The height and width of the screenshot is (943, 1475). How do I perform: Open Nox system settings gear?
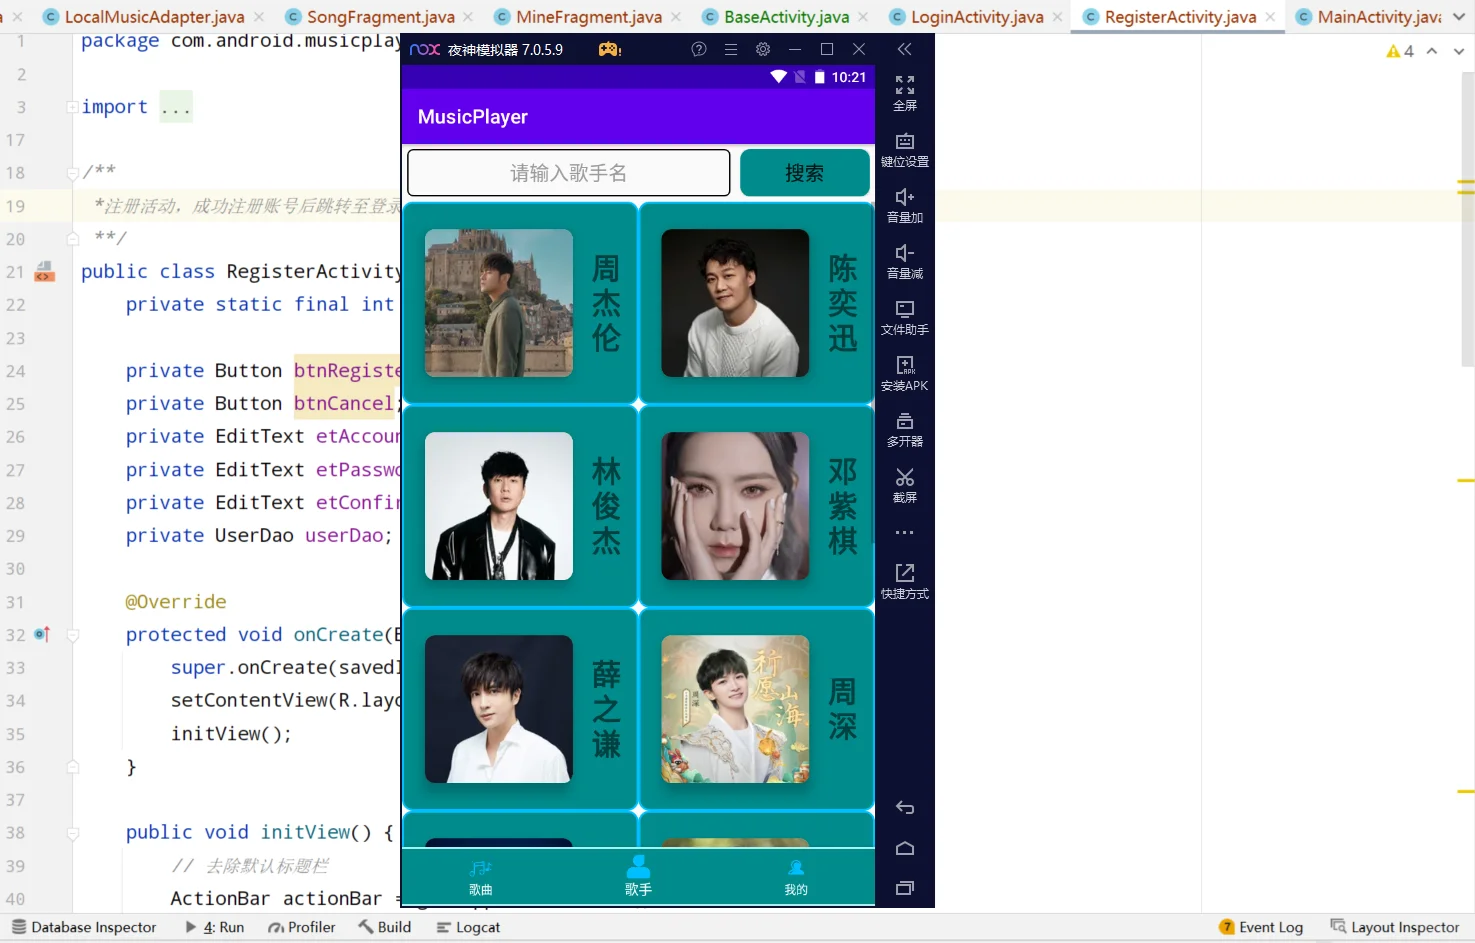(763, 49)
